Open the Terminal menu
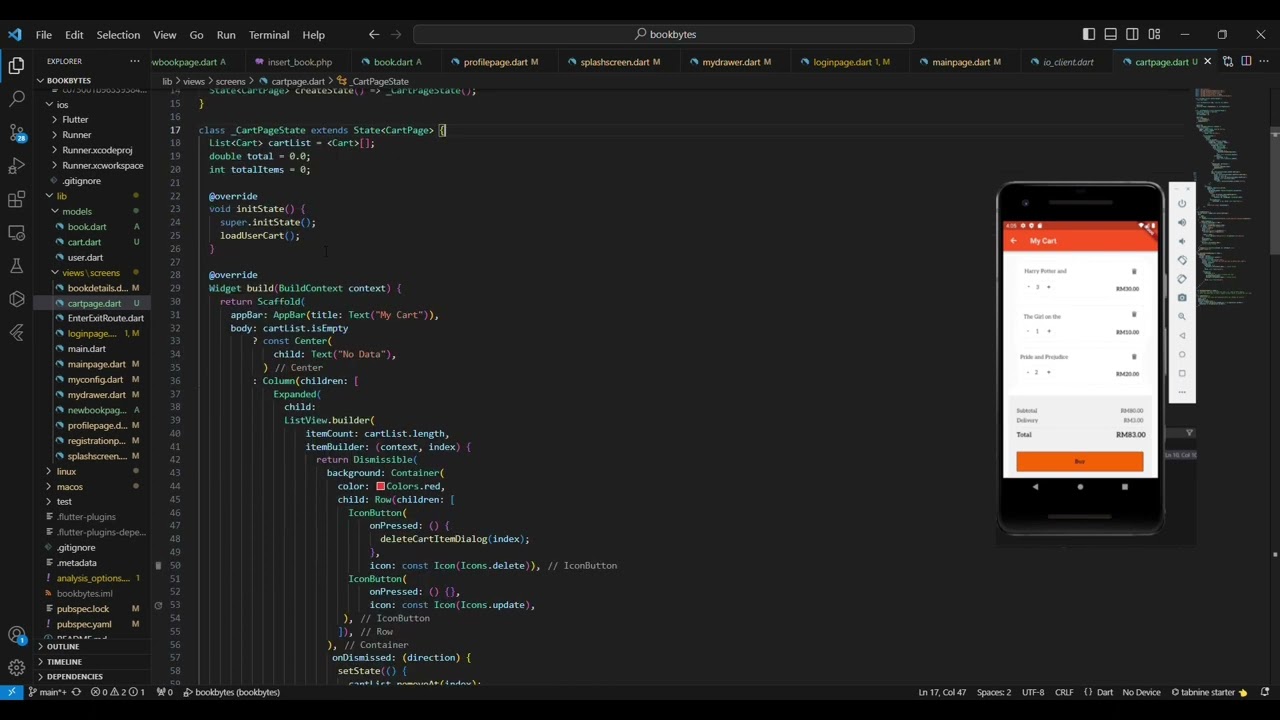Viewport: 1280px width, 720px height. point(269,35)
